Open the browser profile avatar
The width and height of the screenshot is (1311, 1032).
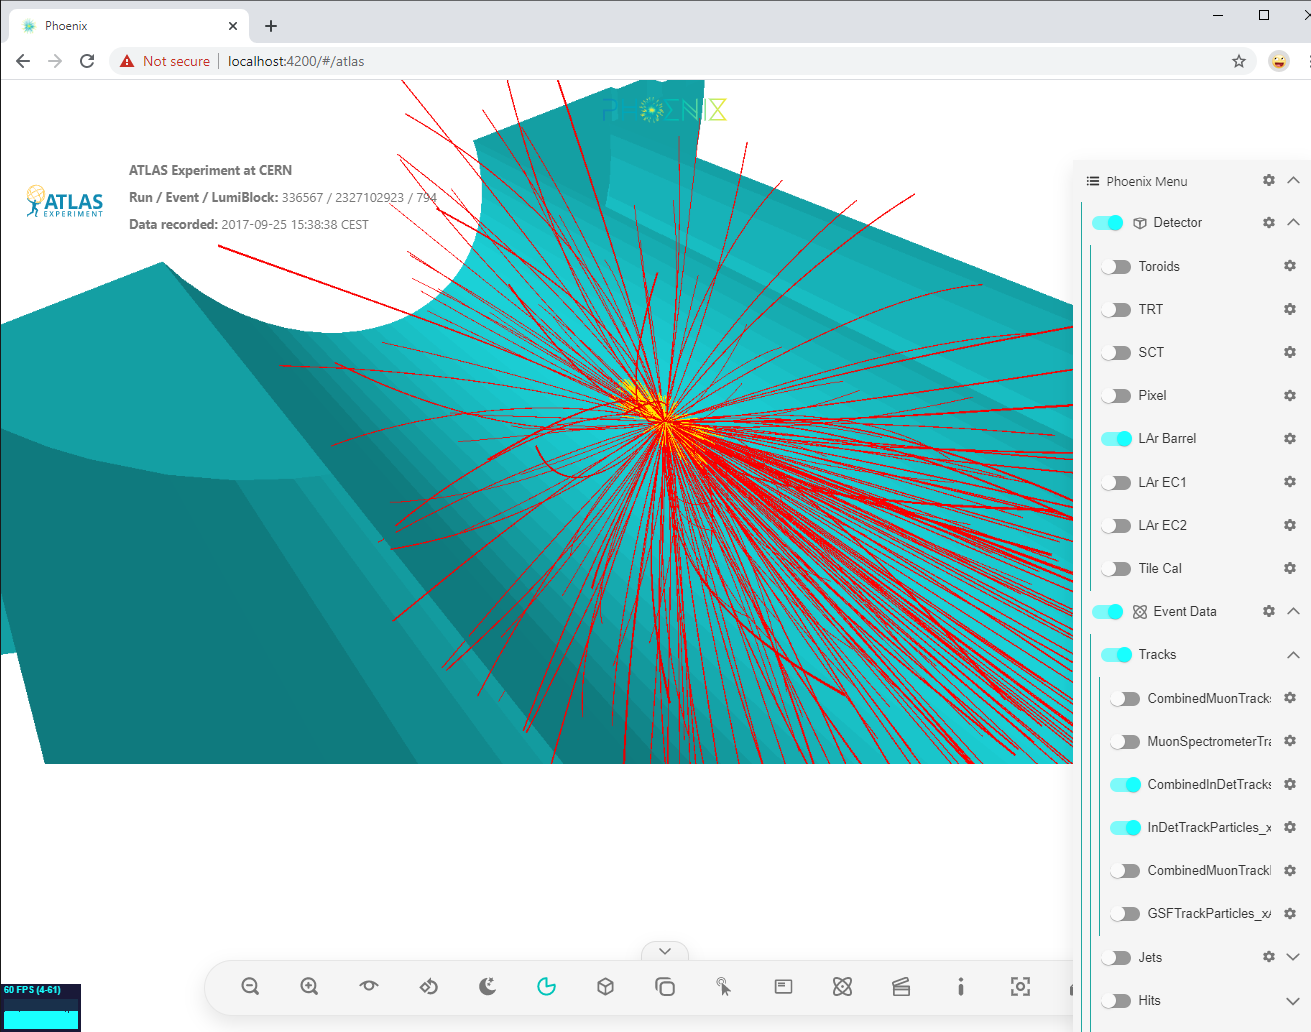pyautogui.click(x=1279, y=61)
